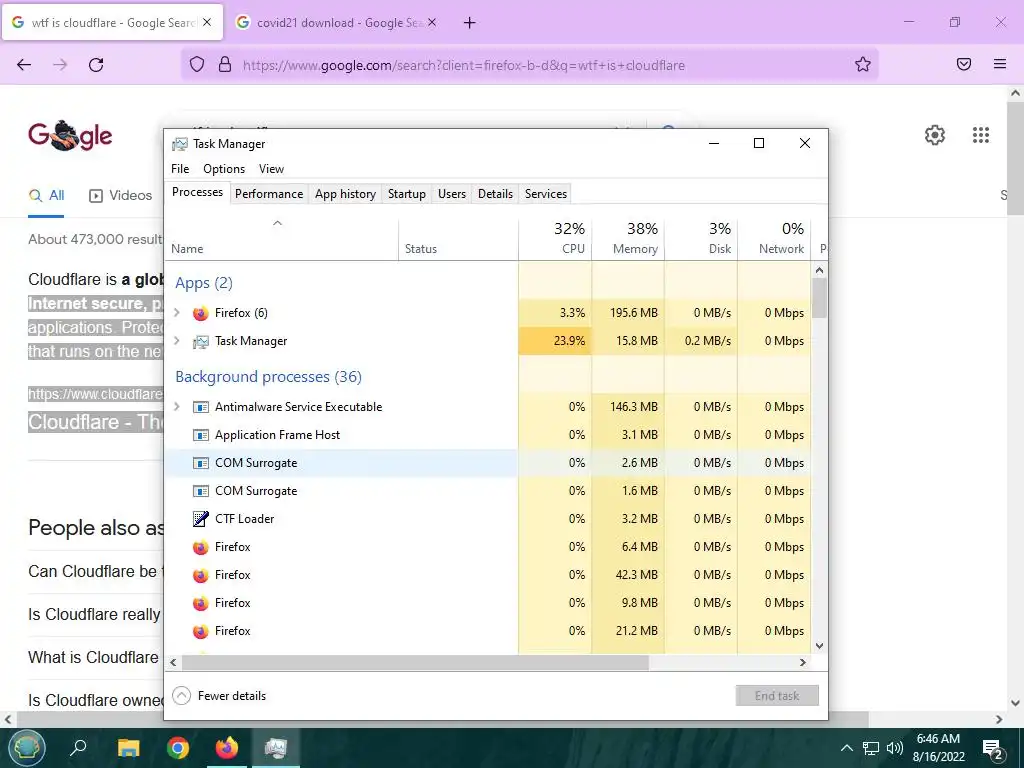Show site security padlock info
This screenshot has height=768, width=1024.
pos(225,65)
